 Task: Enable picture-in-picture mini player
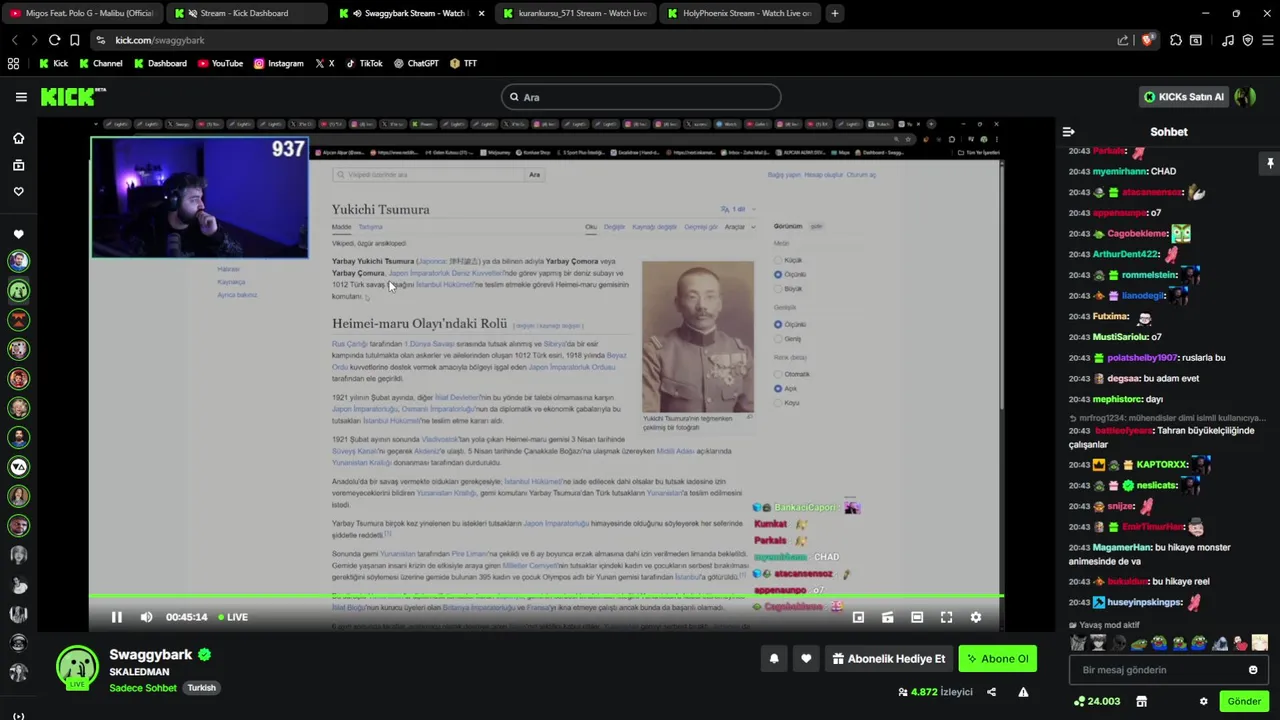pos(858,617)
